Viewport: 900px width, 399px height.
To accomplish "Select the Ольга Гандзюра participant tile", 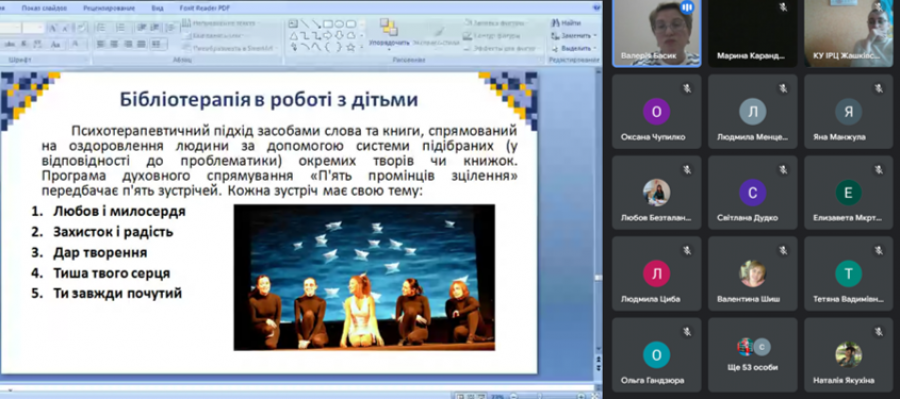I will 656,355.
